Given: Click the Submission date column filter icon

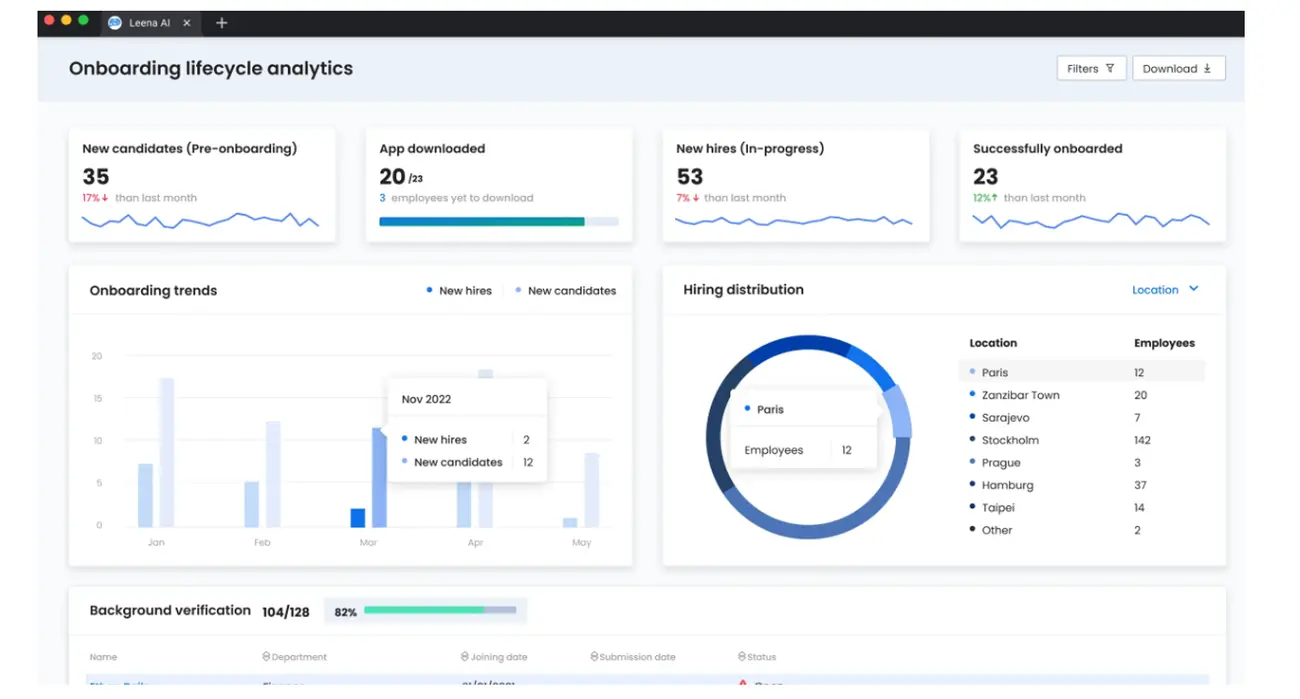Looking at the screenshot, I should 594,657.
